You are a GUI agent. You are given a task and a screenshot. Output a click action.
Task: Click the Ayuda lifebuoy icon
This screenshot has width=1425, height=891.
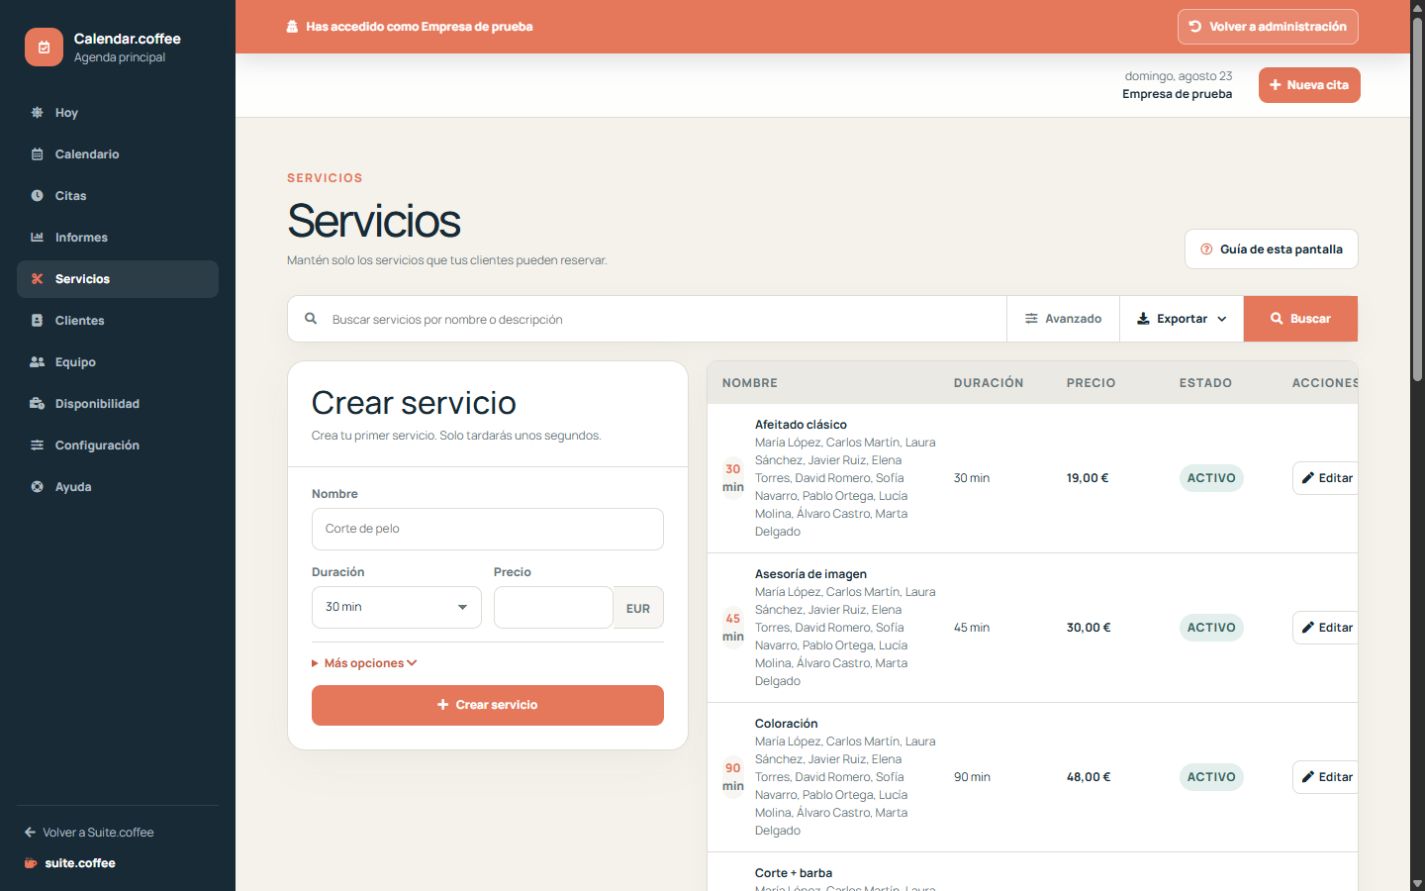coord(37,487)
